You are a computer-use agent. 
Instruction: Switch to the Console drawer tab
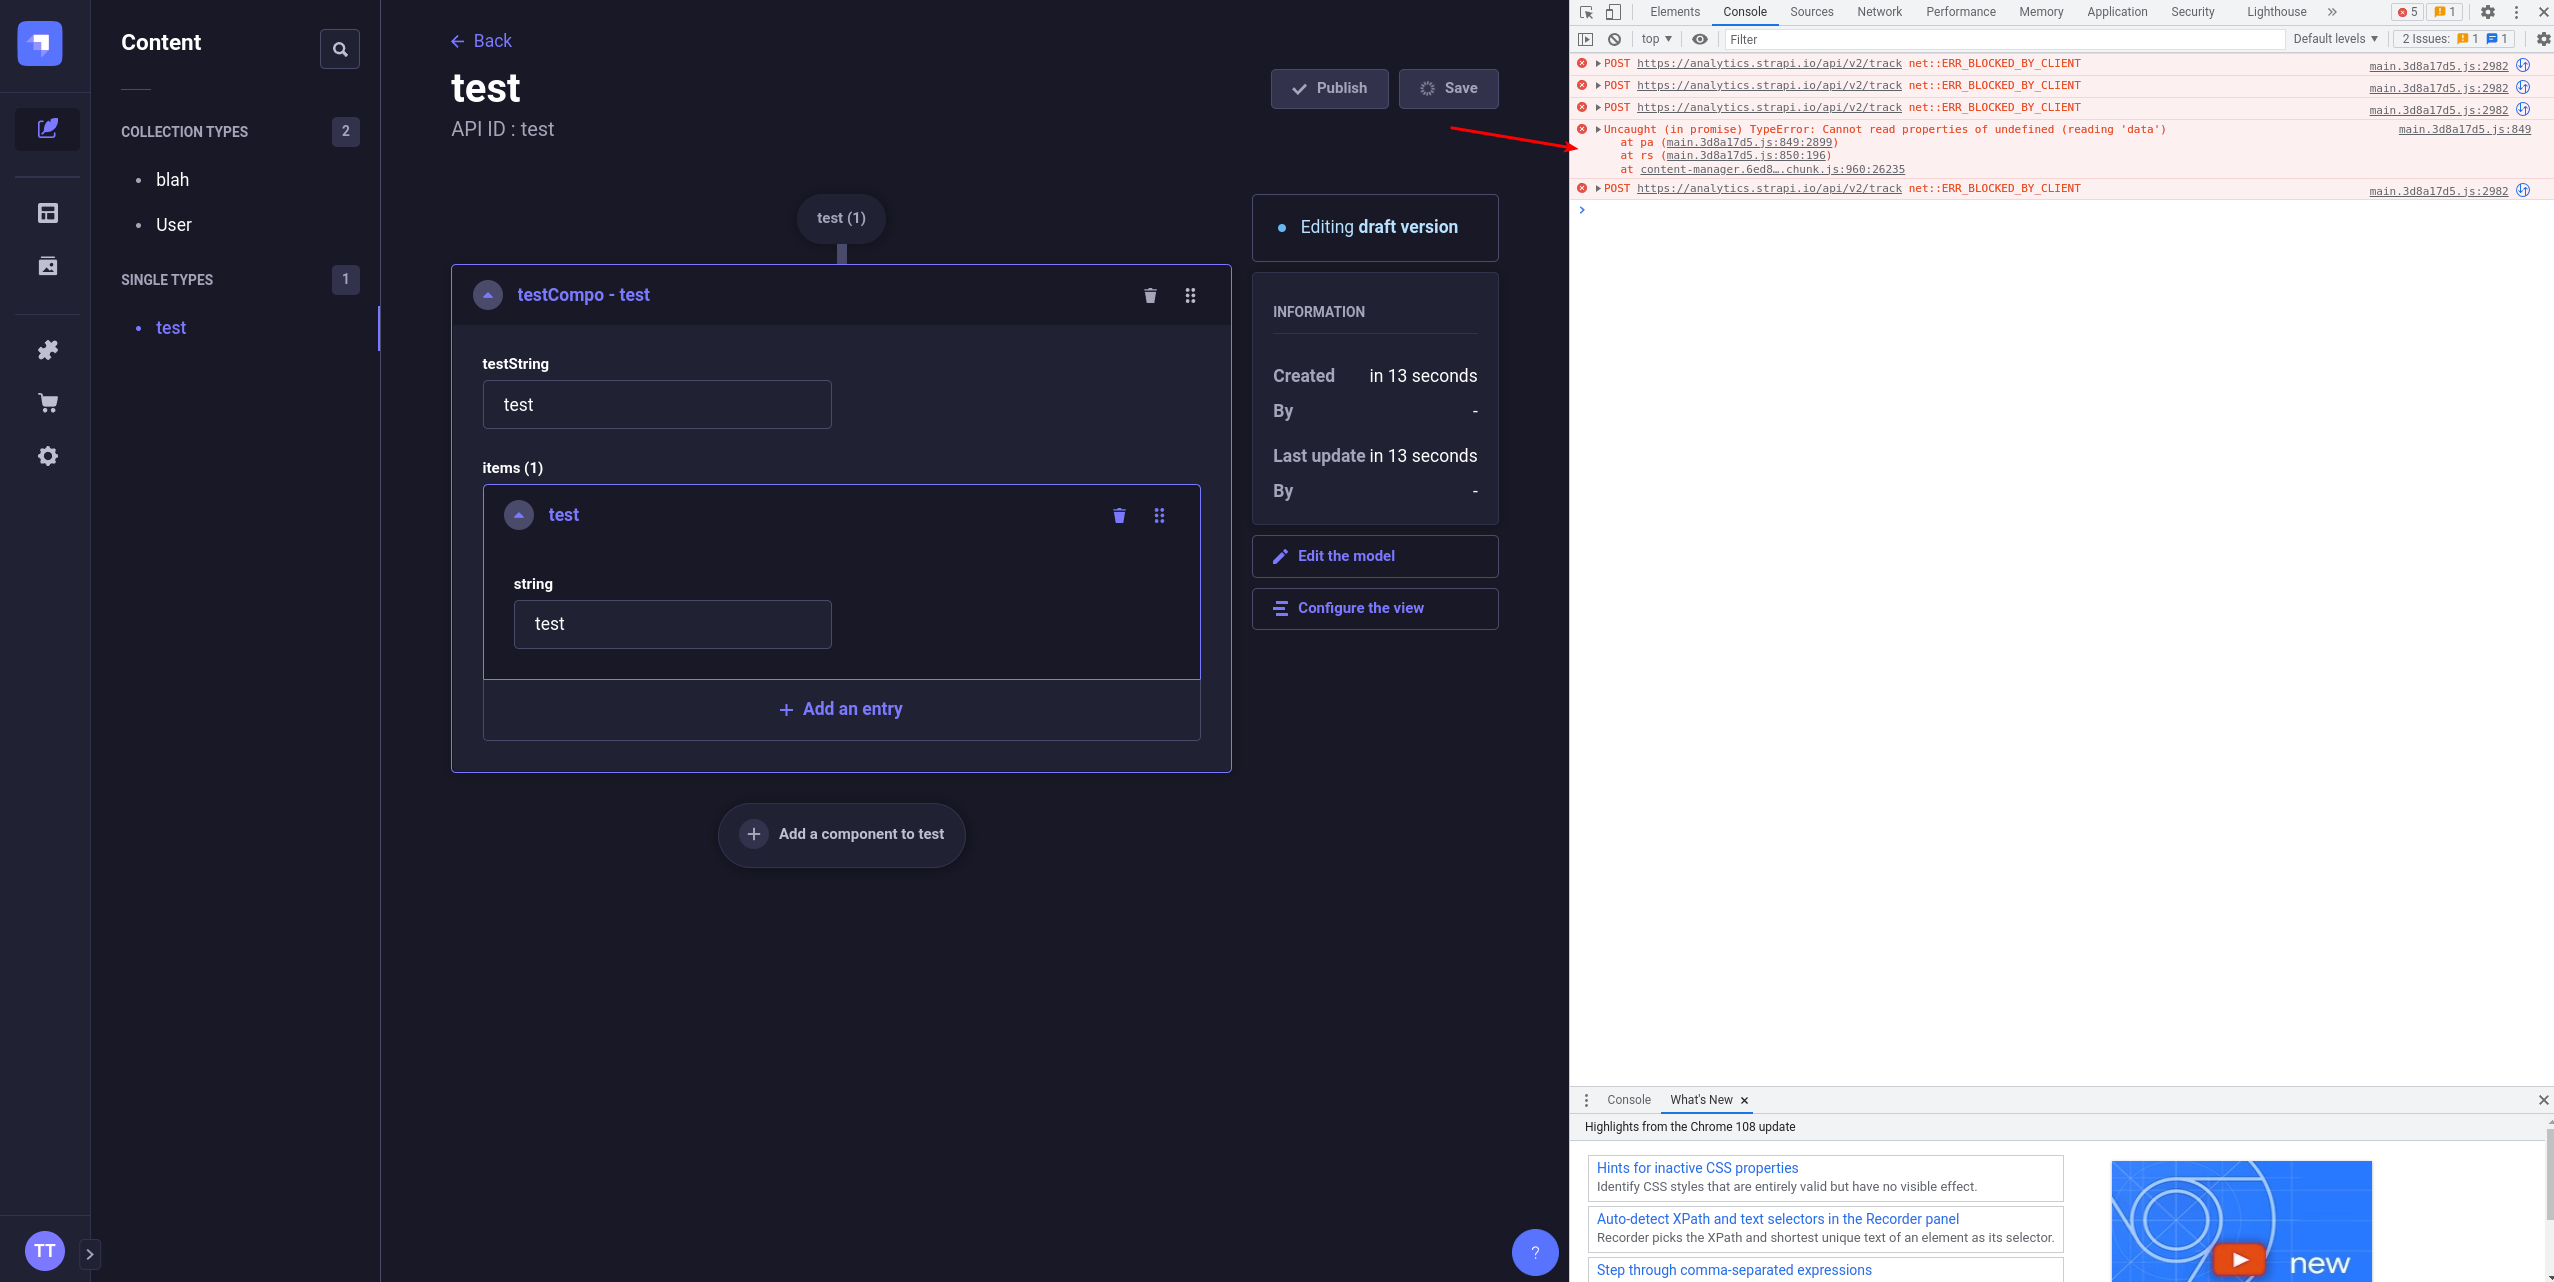(x=1627, y=1100)
